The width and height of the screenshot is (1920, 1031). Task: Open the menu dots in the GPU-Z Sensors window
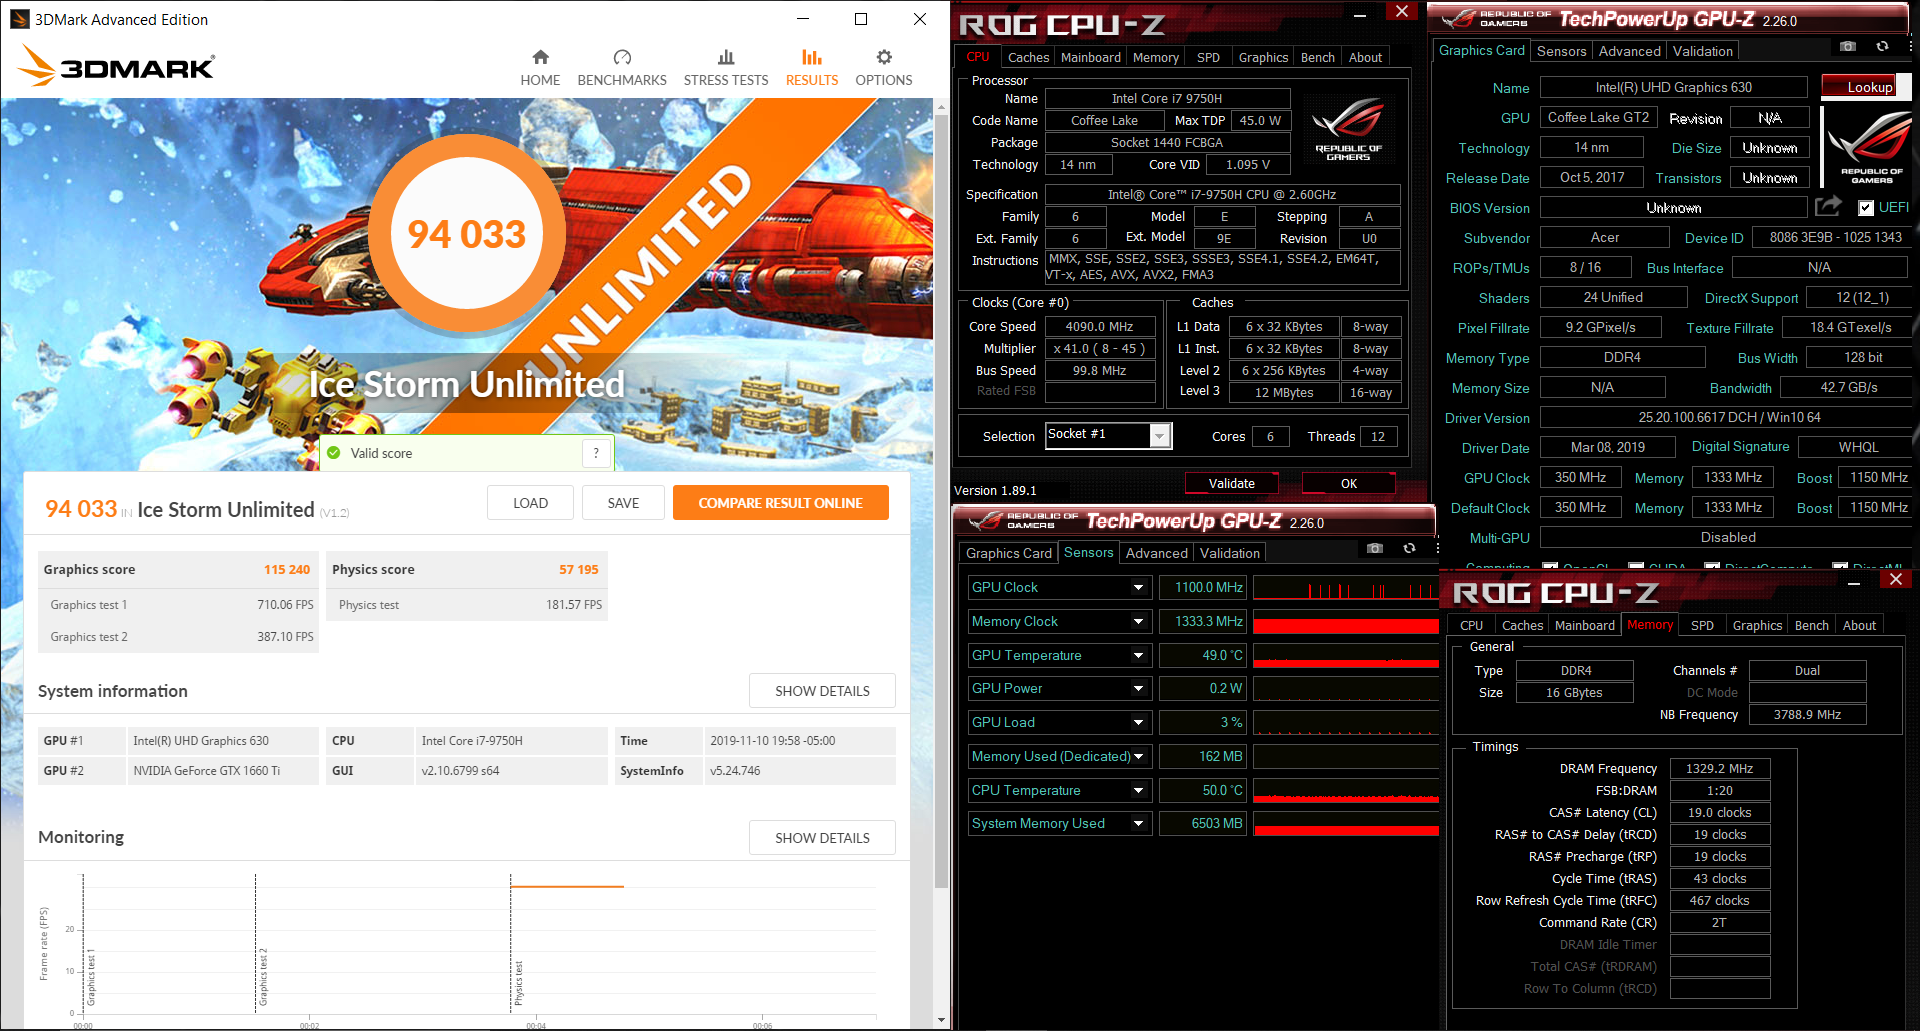[1437, 548]
